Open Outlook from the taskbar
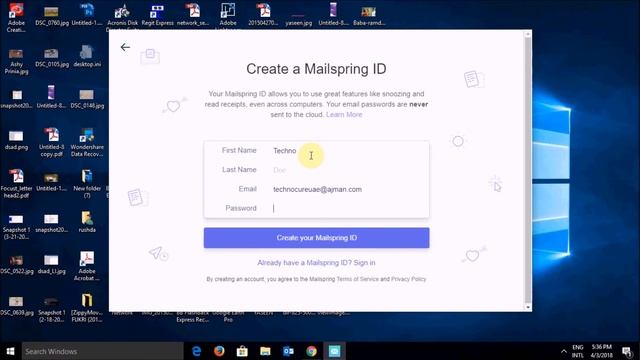The width and height of the screenshot is (640, 360). click(288, 351)
